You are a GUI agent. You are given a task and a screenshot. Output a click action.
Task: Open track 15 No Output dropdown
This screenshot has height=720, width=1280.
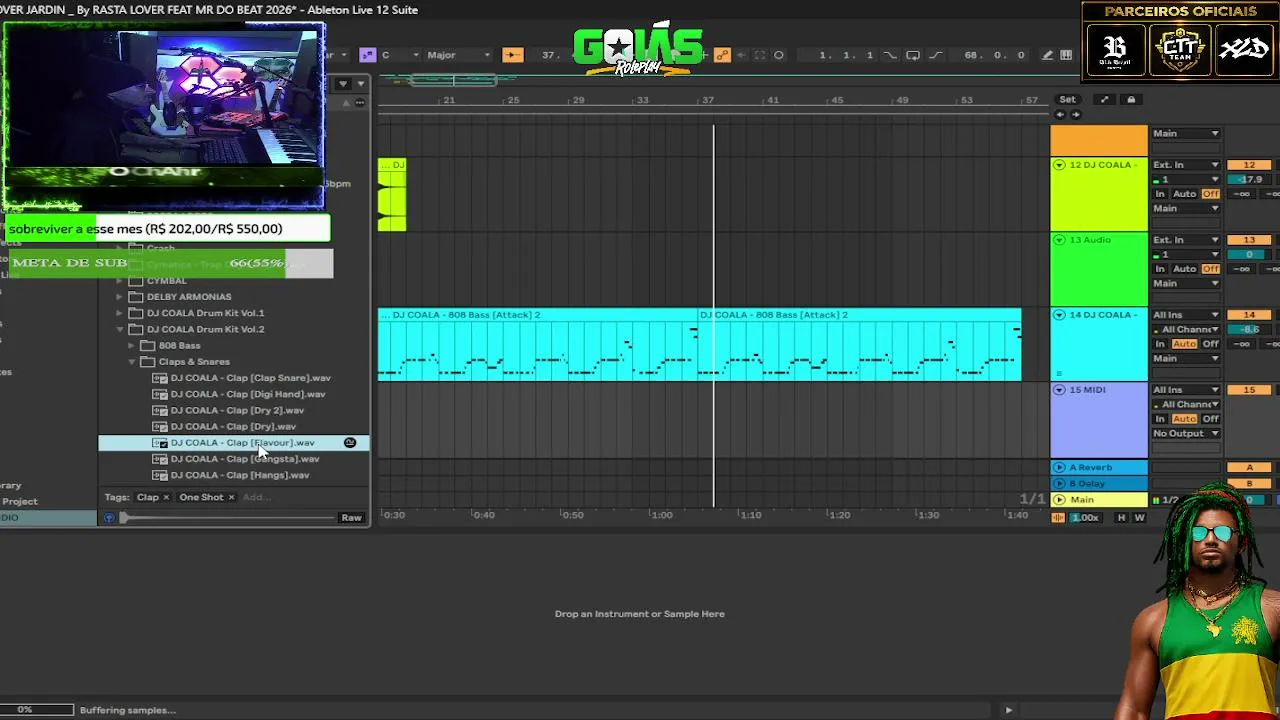1186,433
